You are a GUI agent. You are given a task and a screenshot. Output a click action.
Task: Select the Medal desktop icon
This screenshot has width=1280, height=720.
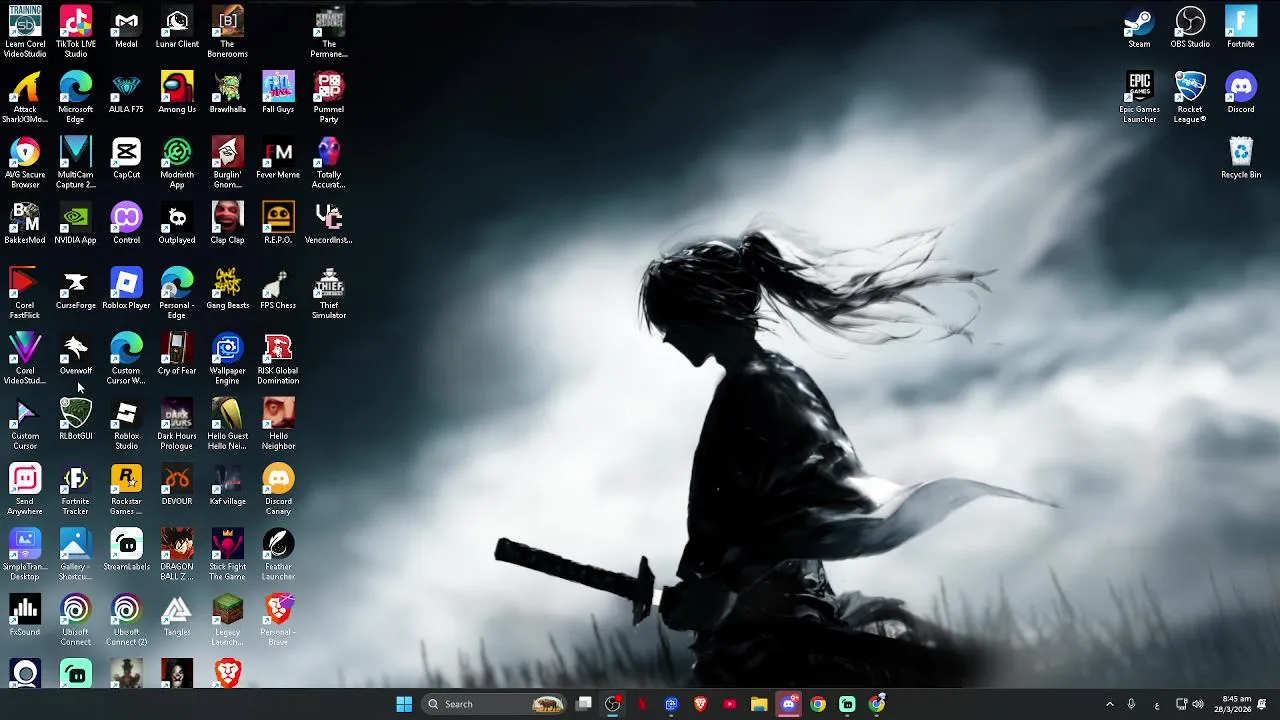(x=126, y=28)
